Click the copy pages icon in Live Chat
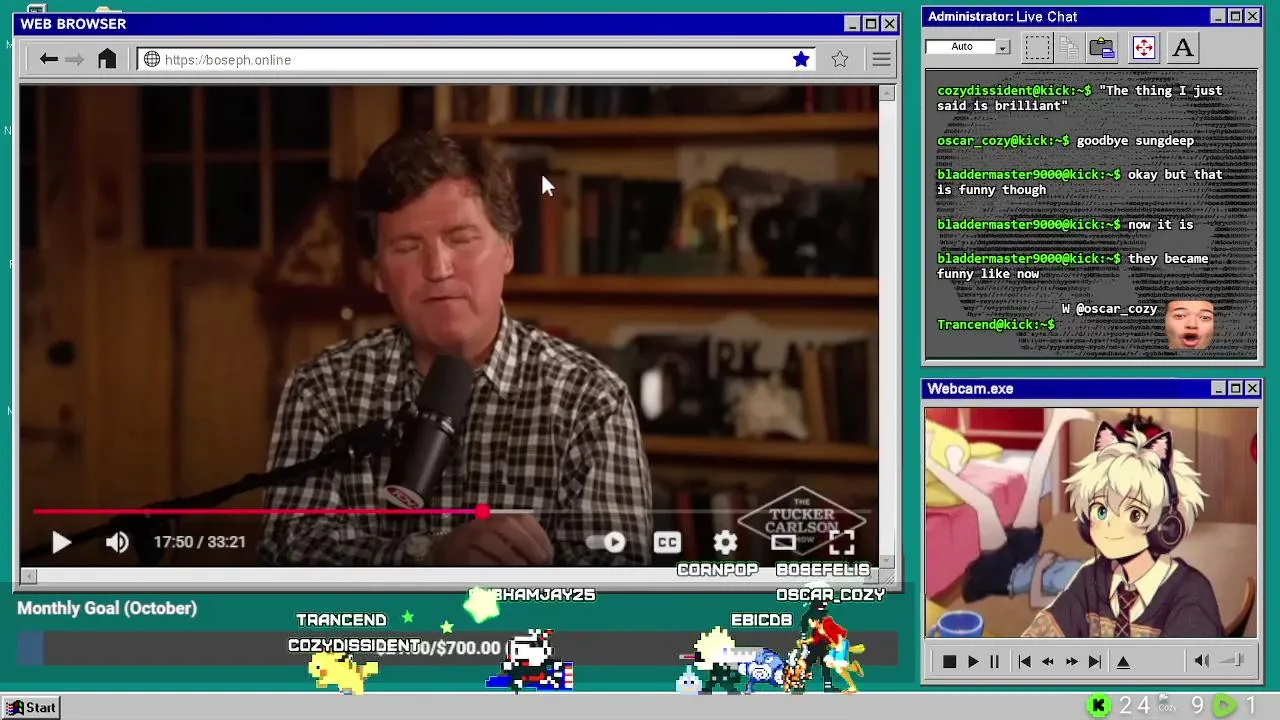Screen dimensions: 1280x720 (1069, 47)
